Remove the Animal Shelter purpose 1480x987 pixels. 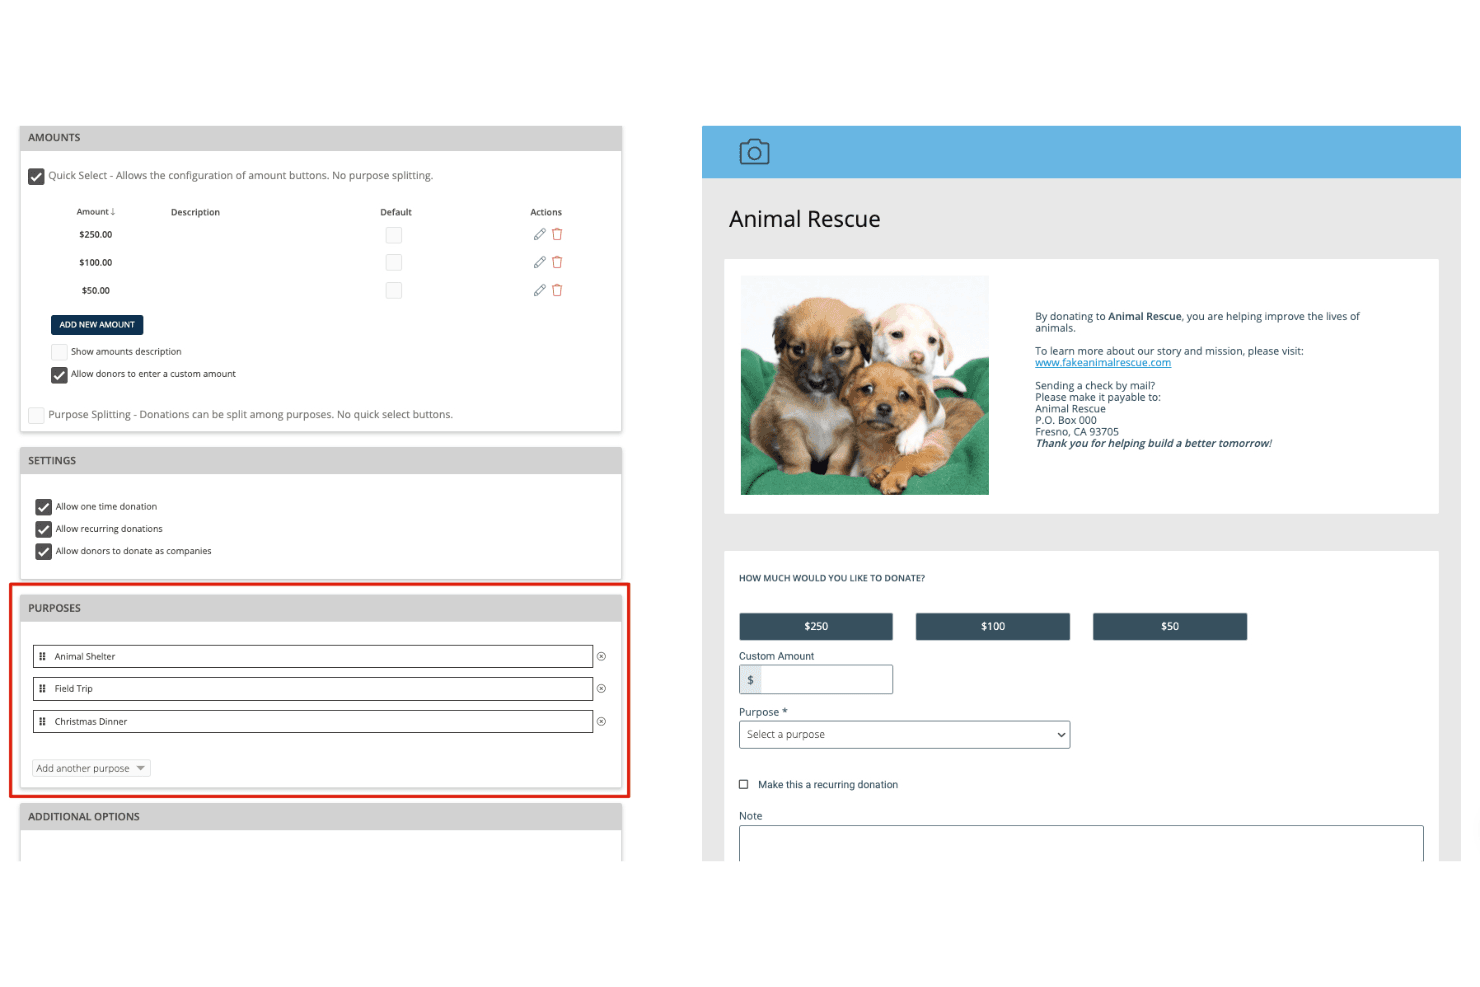point(601,657)
